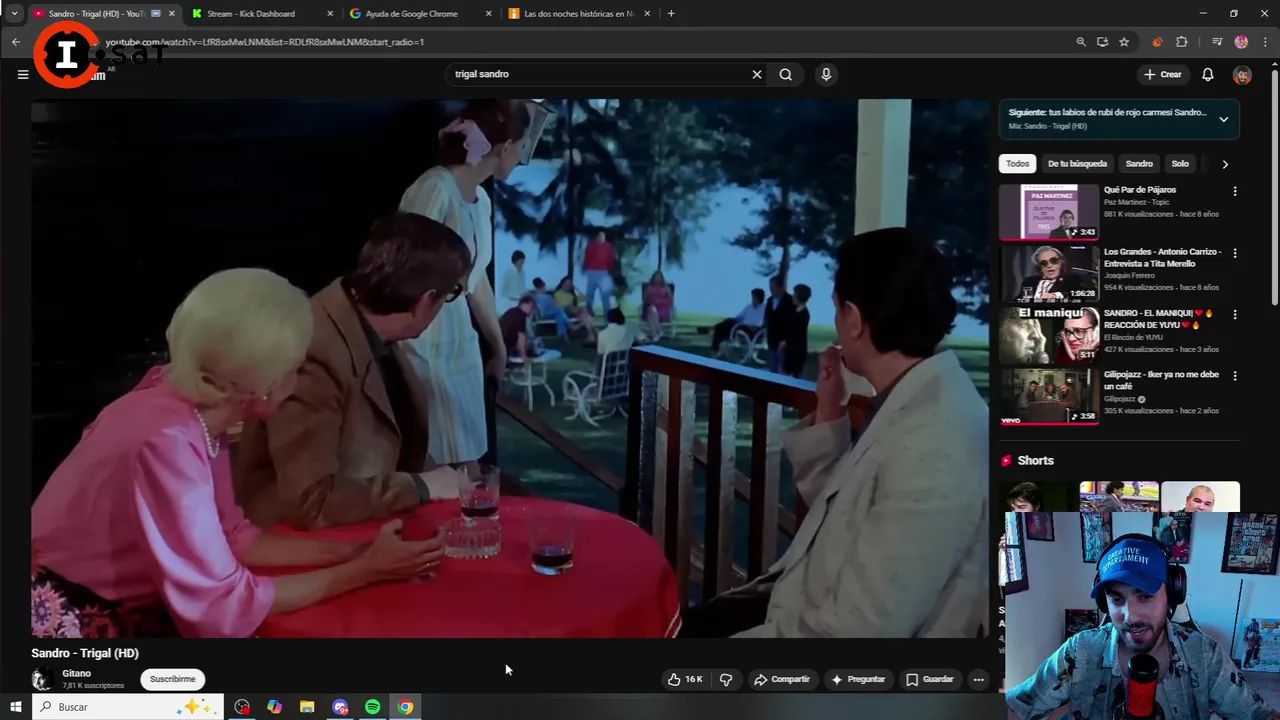Click the 7,81 K suscriptores text

[93, 686]
